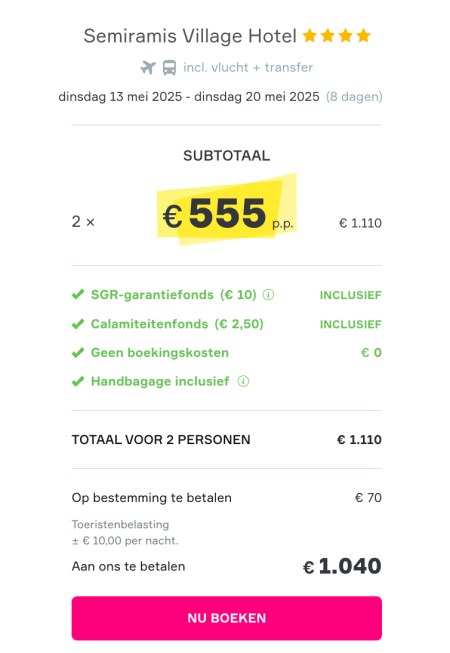Click the bus transfer icon
Viewport: 450px width, 653px height.
point(169,67)
